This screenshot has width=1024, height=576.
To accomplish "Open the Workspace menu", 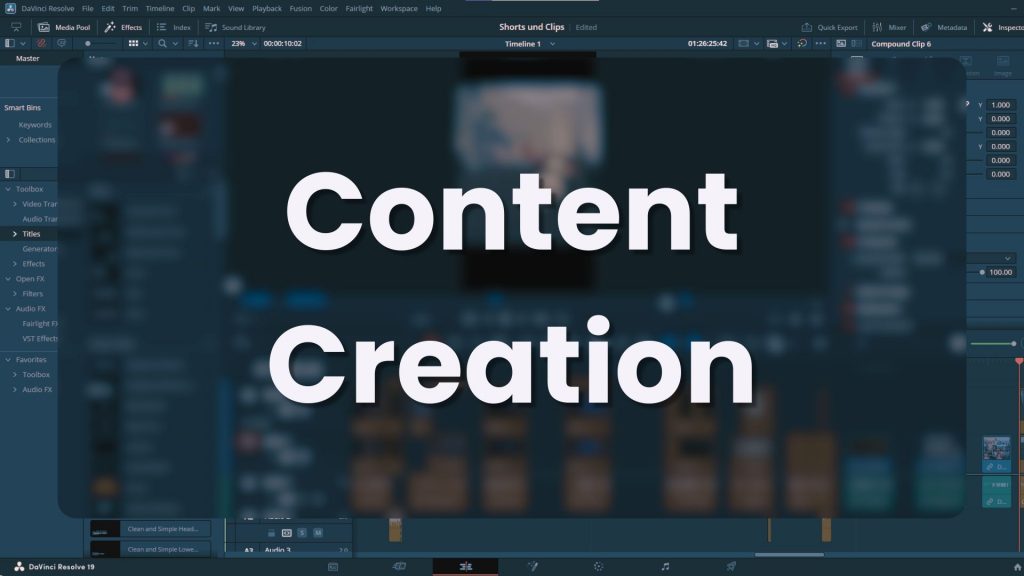I will [x=399, y=8].
